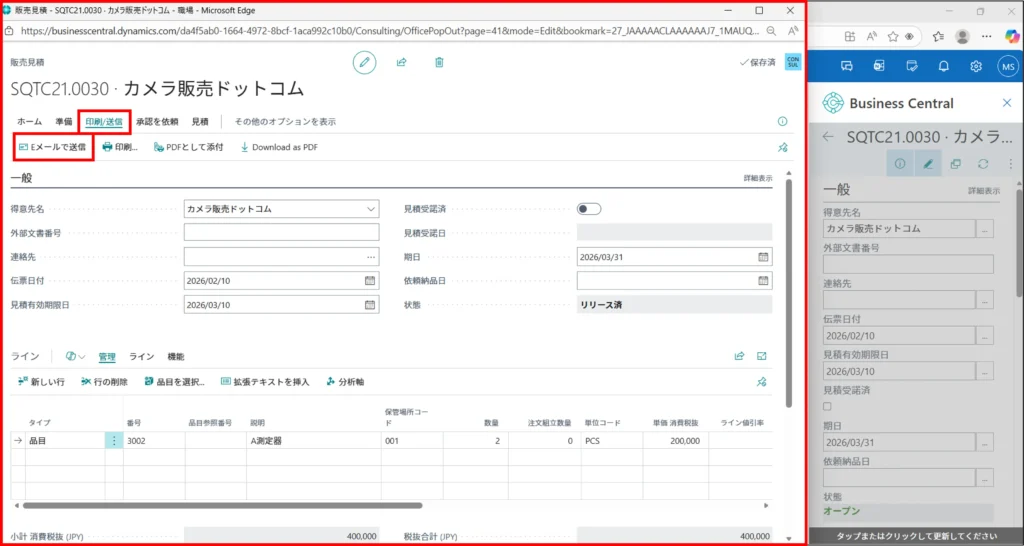Expand the 得意先名 dropdown
The height and width of the screenshot is (546, 1024).
pyautogui.click(x=371, y=209)
